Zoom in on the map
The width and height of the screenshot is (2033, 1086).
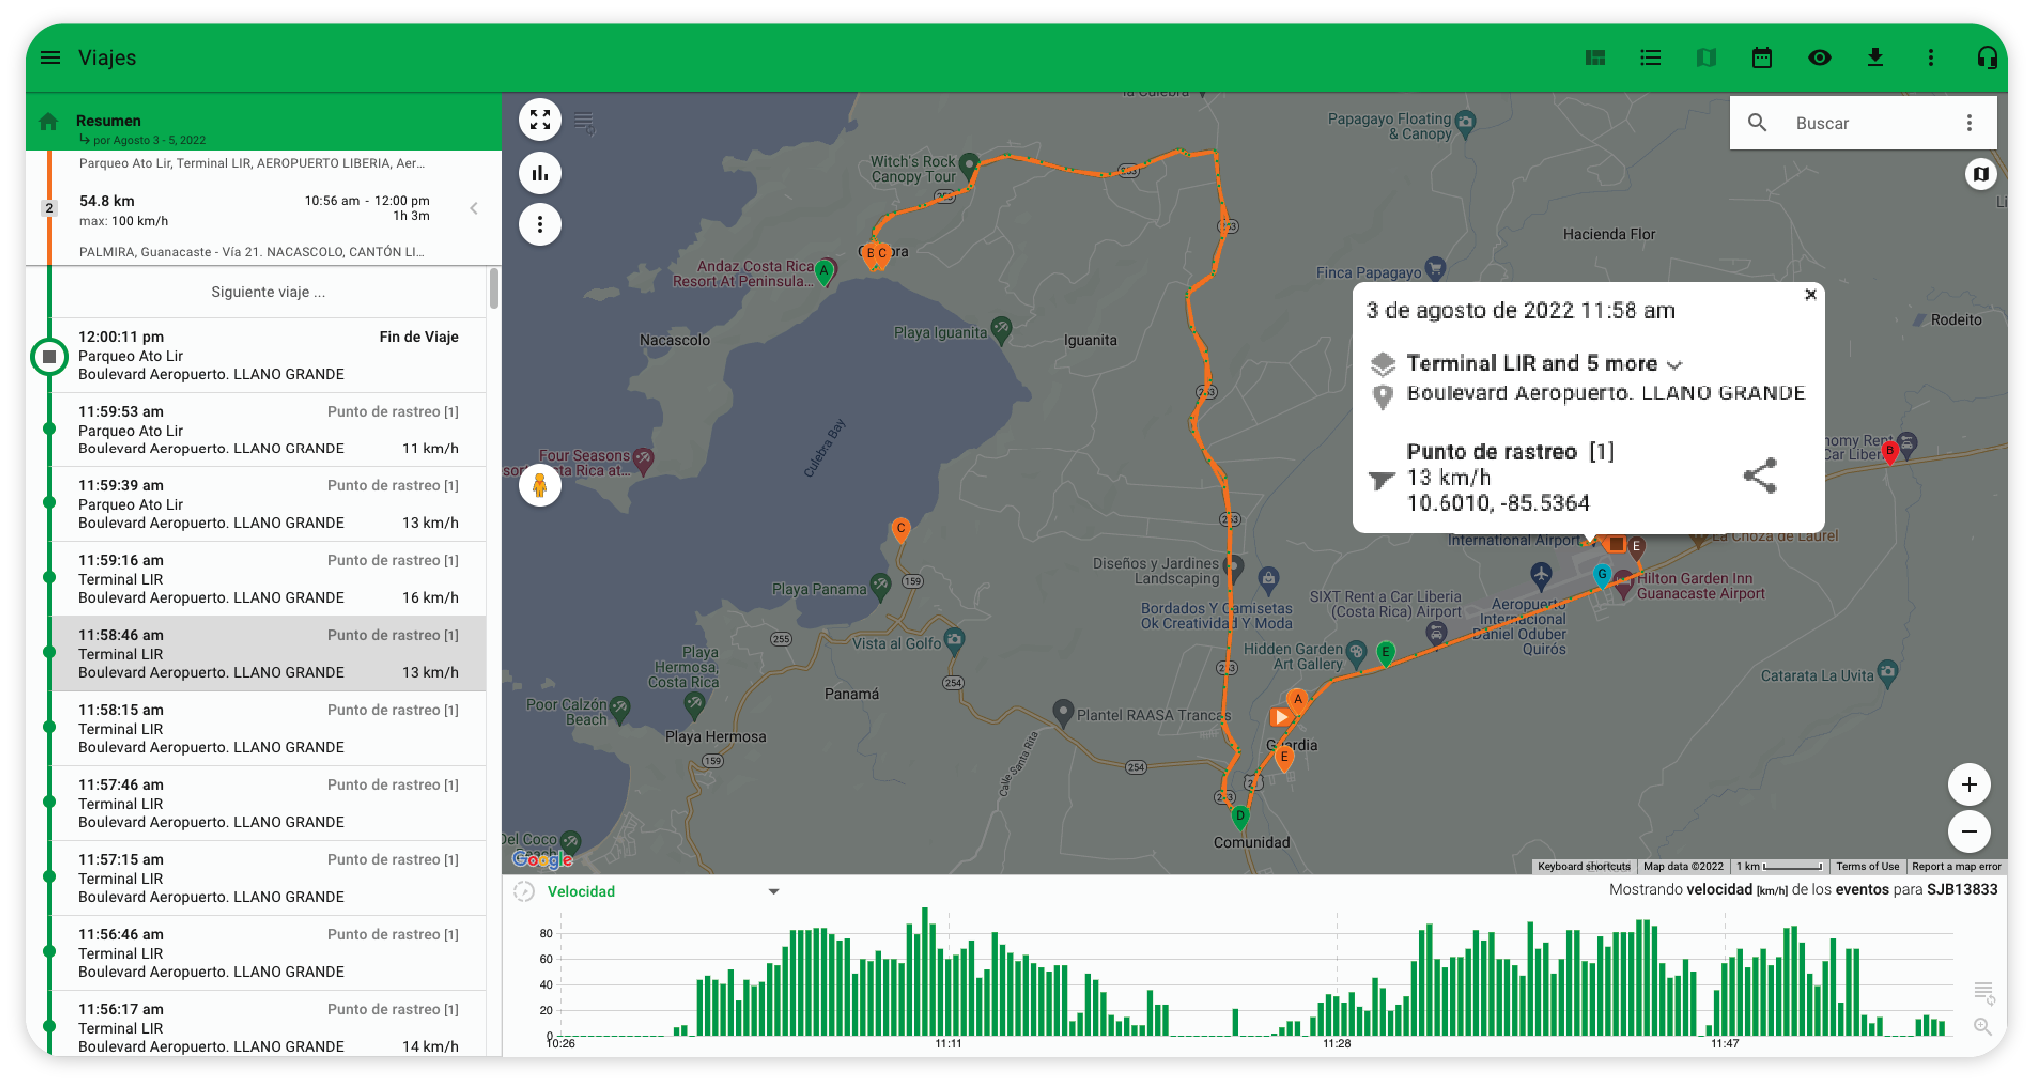[1968, 785]
